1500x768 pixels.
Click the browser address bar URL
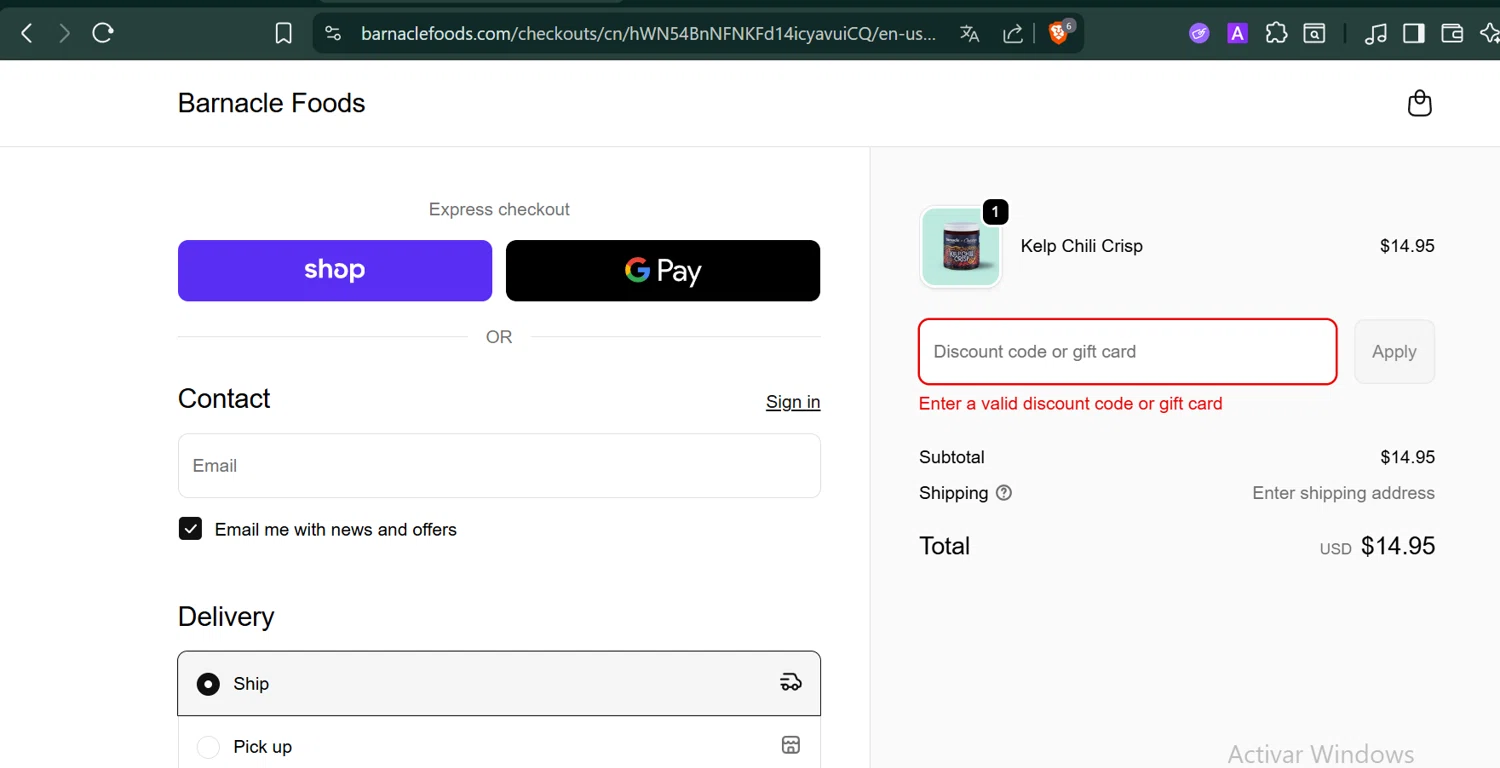click(x=648, y=34)
